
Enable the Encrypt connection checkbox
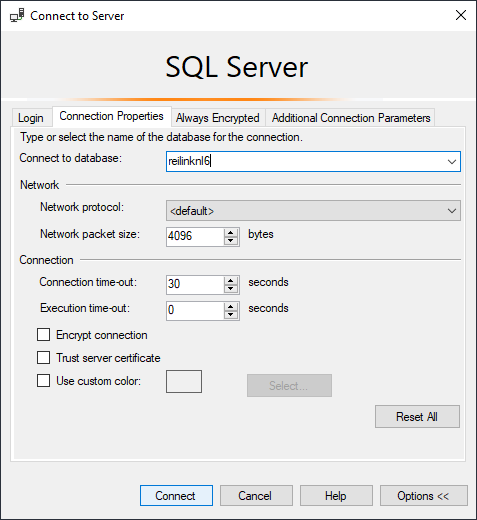[x=44, y=335]
